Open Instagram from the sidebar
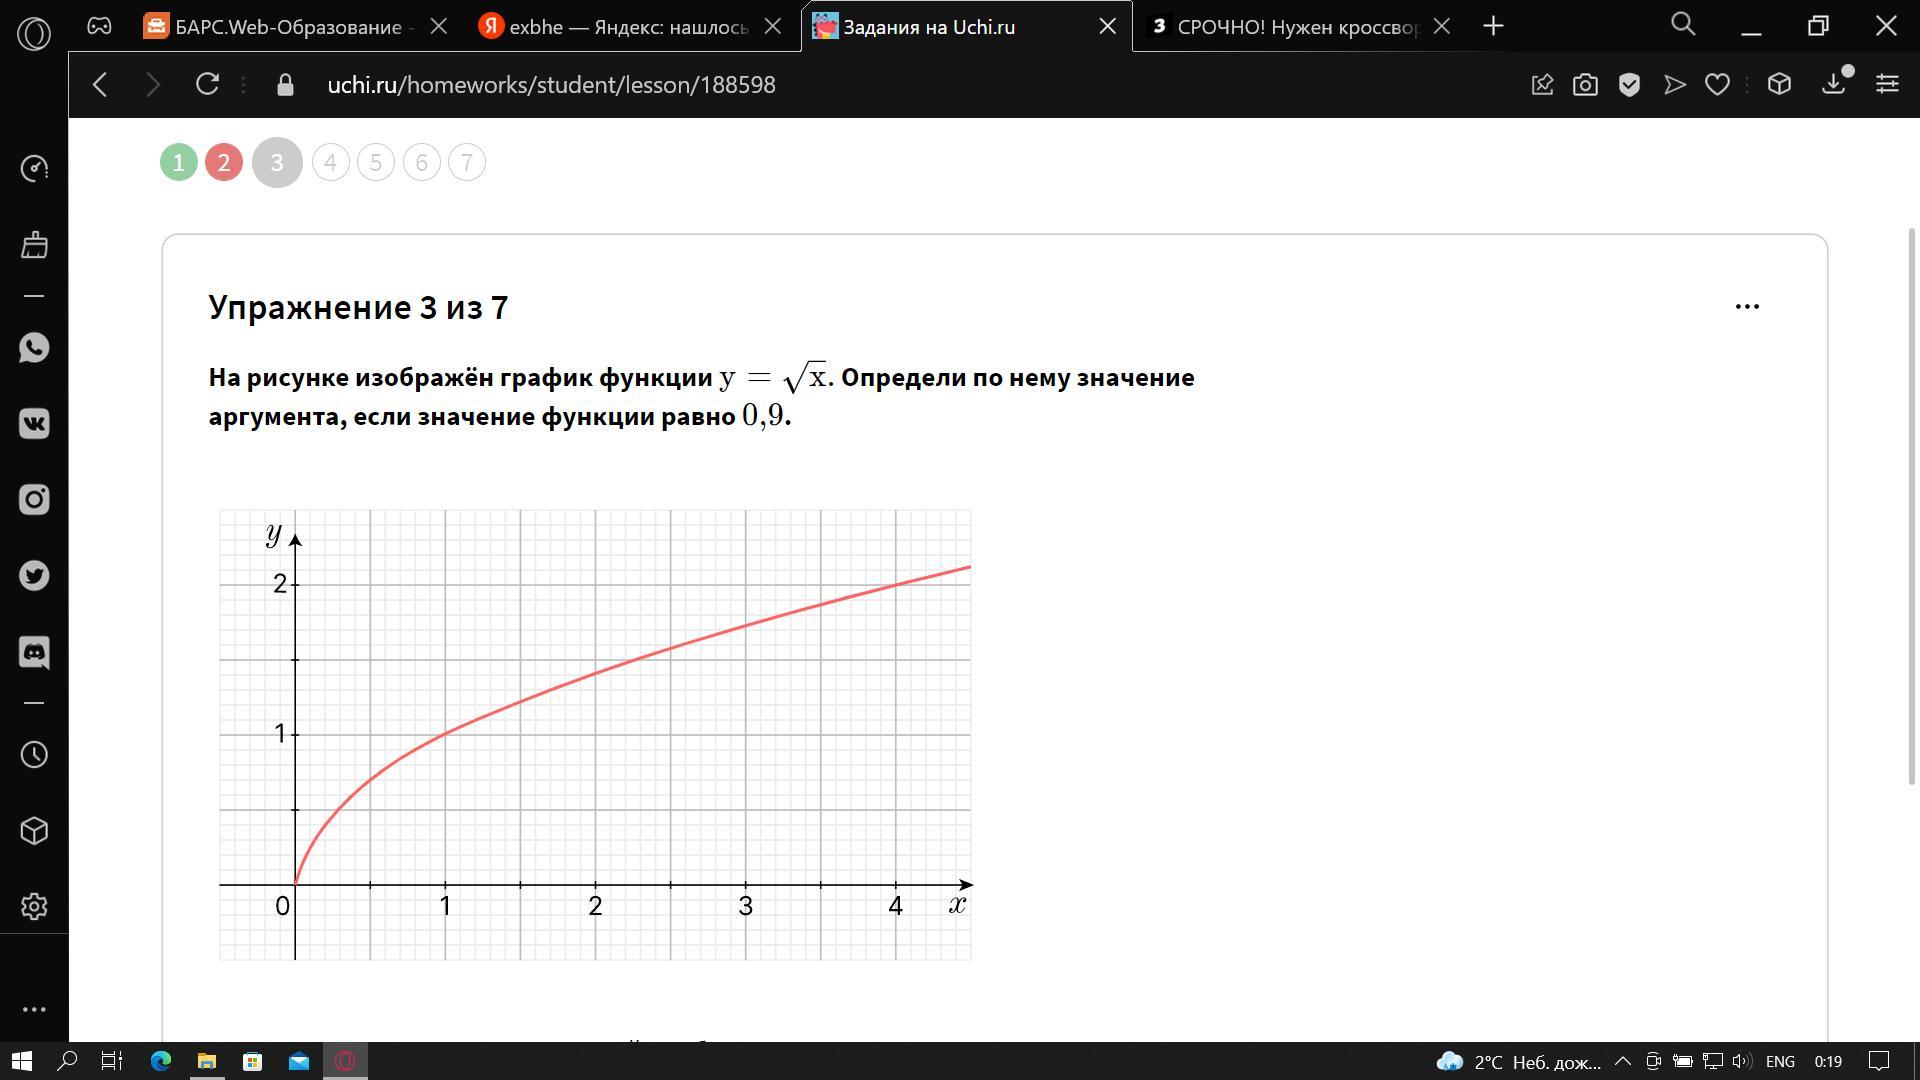 [34, 500]
